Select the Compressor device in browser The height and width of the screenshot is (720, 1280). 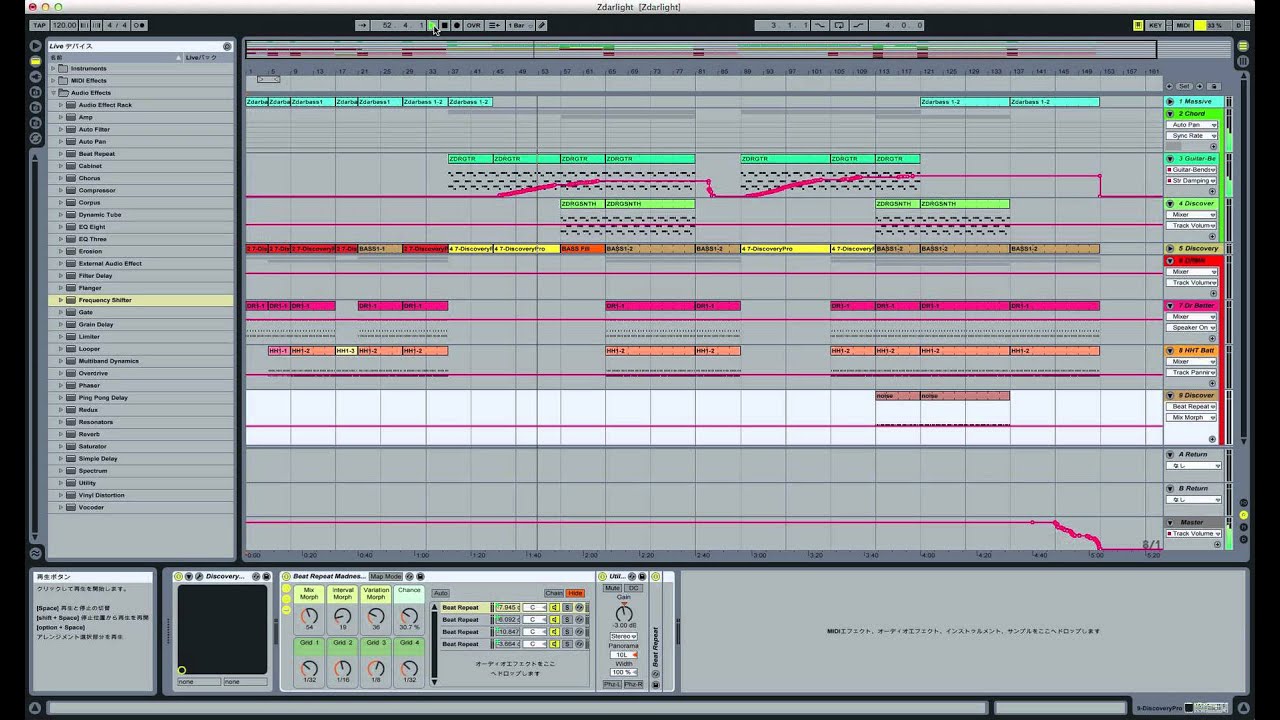tap(140, 190)
